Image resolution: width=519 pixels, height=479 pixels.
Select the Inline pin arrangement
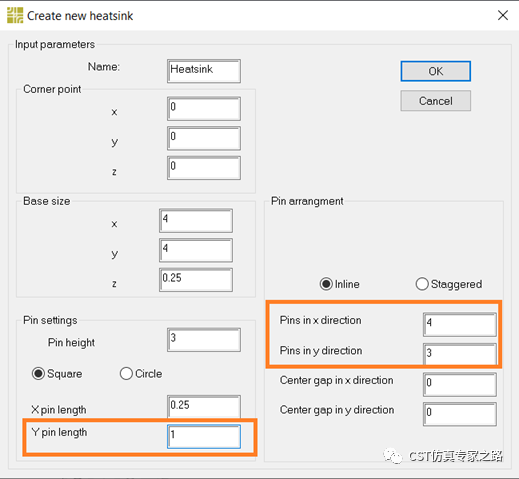339,284
